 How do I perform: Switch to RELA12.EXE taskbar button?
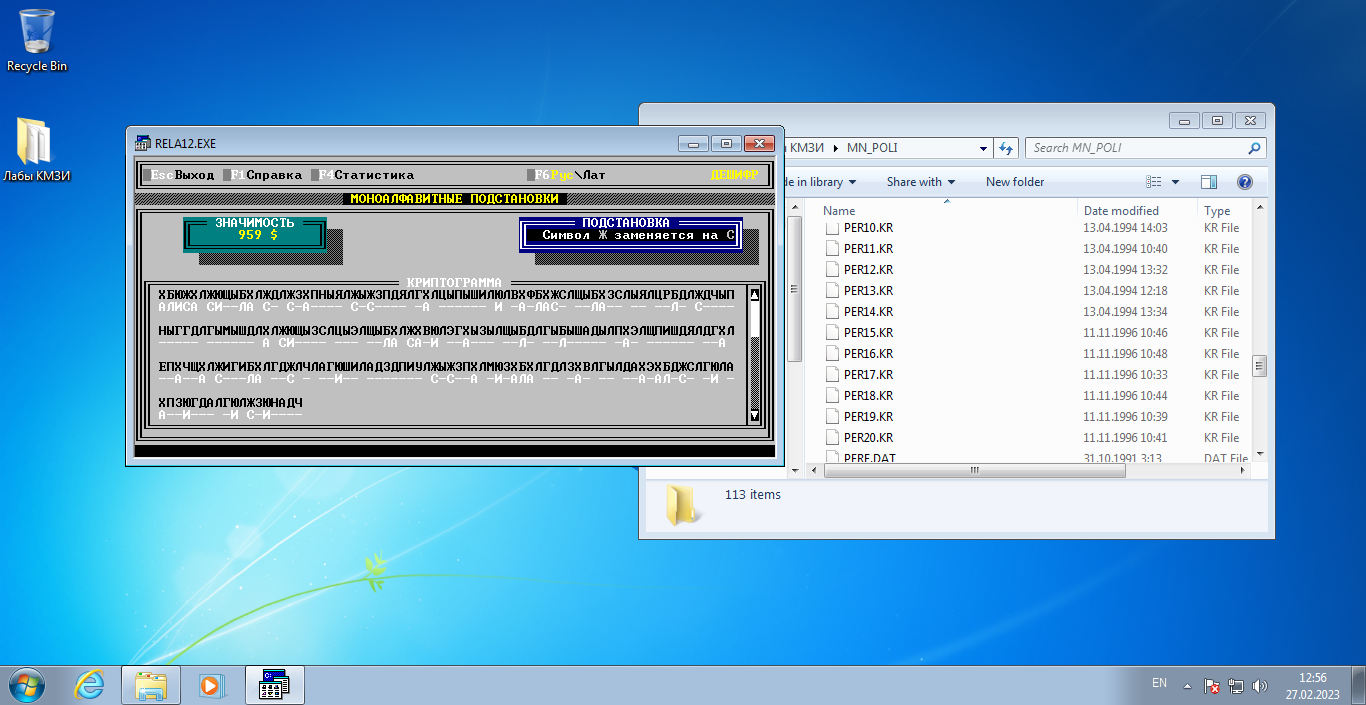(274, 685)
